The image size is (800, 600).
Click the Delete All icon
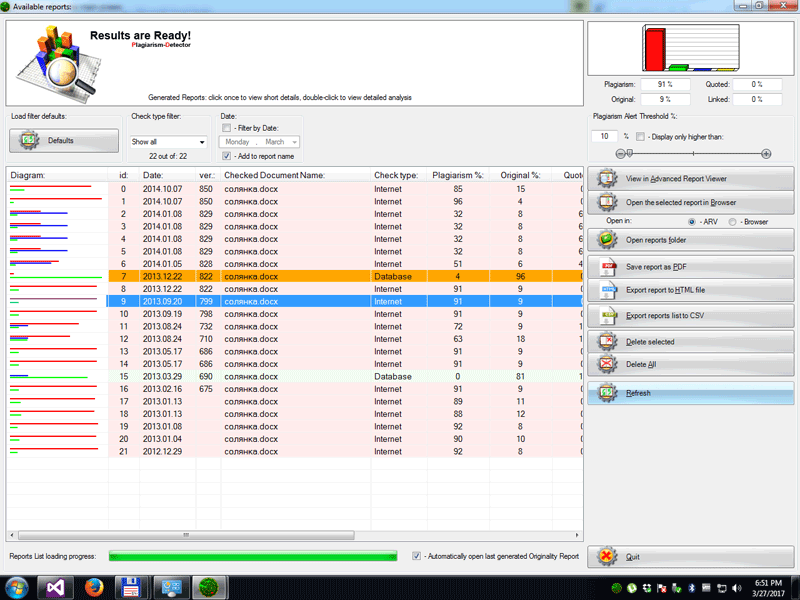[x=607, y=364]
